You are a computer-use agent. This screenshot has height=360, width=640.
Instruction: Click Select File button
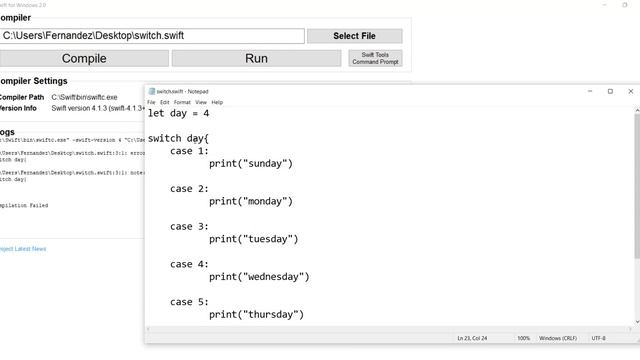[354, 36]
